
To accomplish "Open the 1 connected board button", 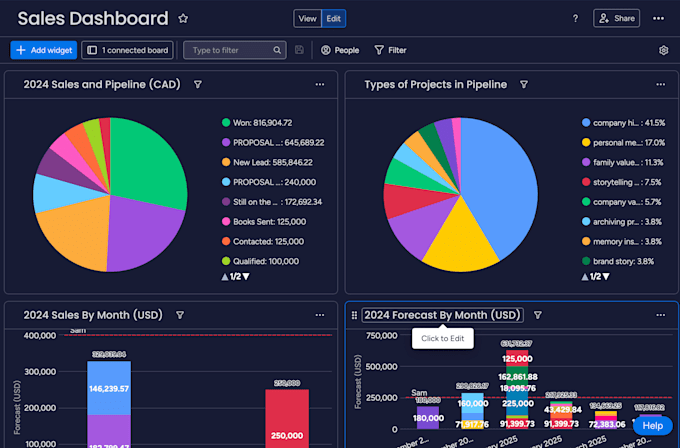I will pos(128,50).
